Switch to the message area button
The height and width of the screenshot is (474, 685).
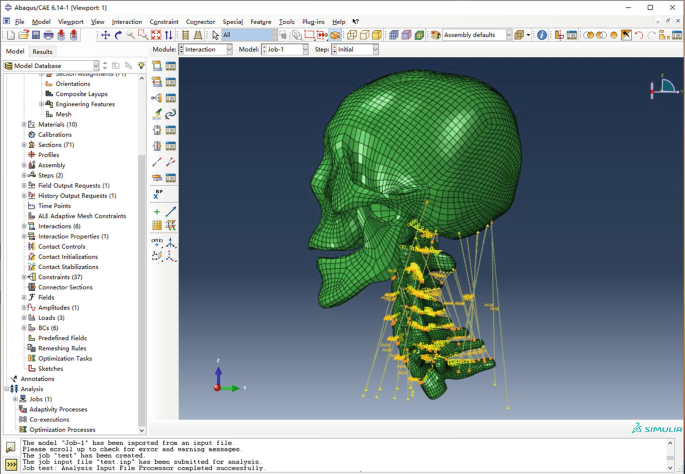9,447
